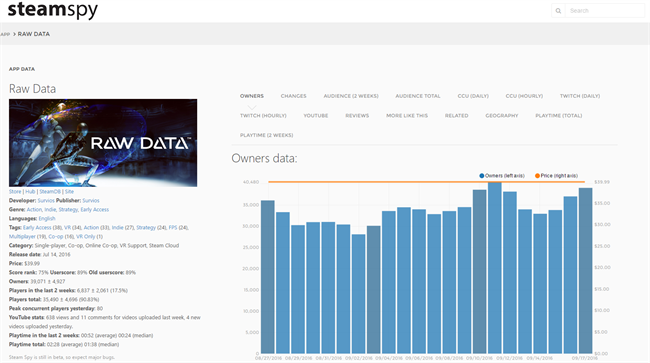Open the Owners tab

252,96
